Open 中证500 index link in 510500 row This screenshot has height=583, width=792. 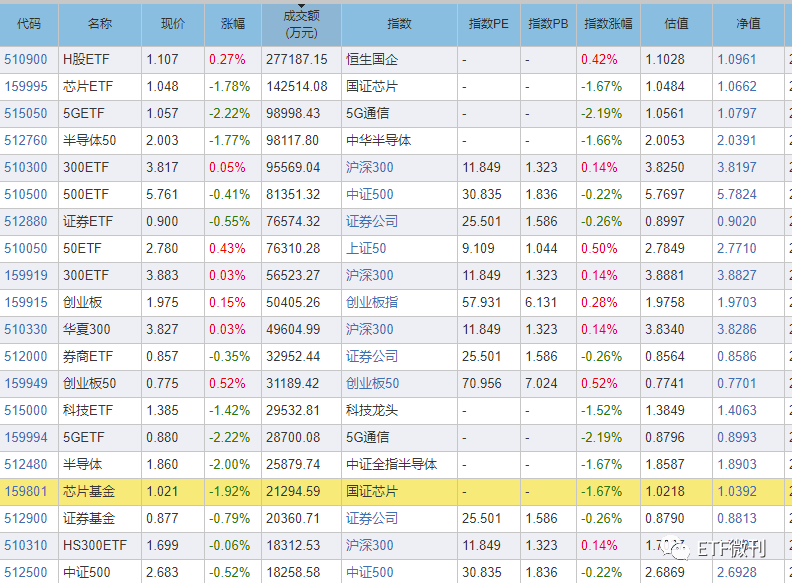click(370, 195)
